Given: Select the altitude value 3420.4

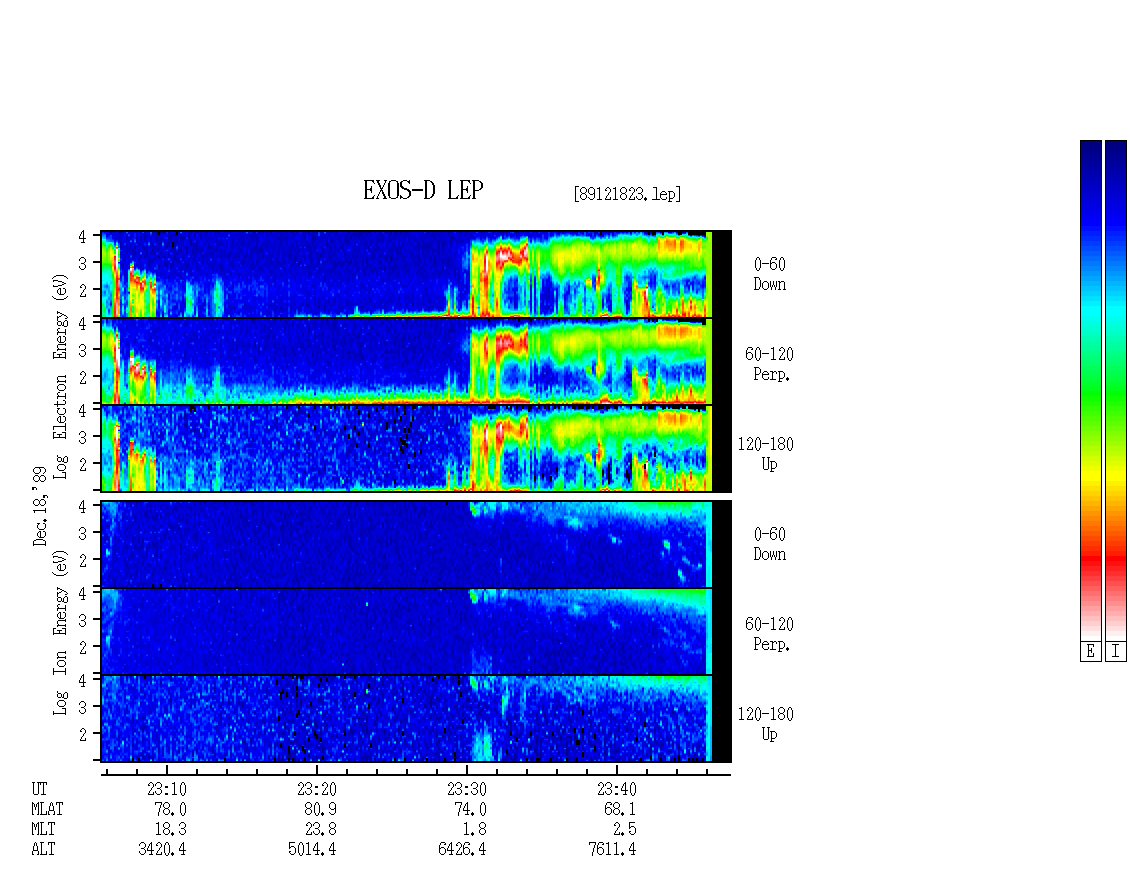Looking at the screenshot, I should point(162,849).
